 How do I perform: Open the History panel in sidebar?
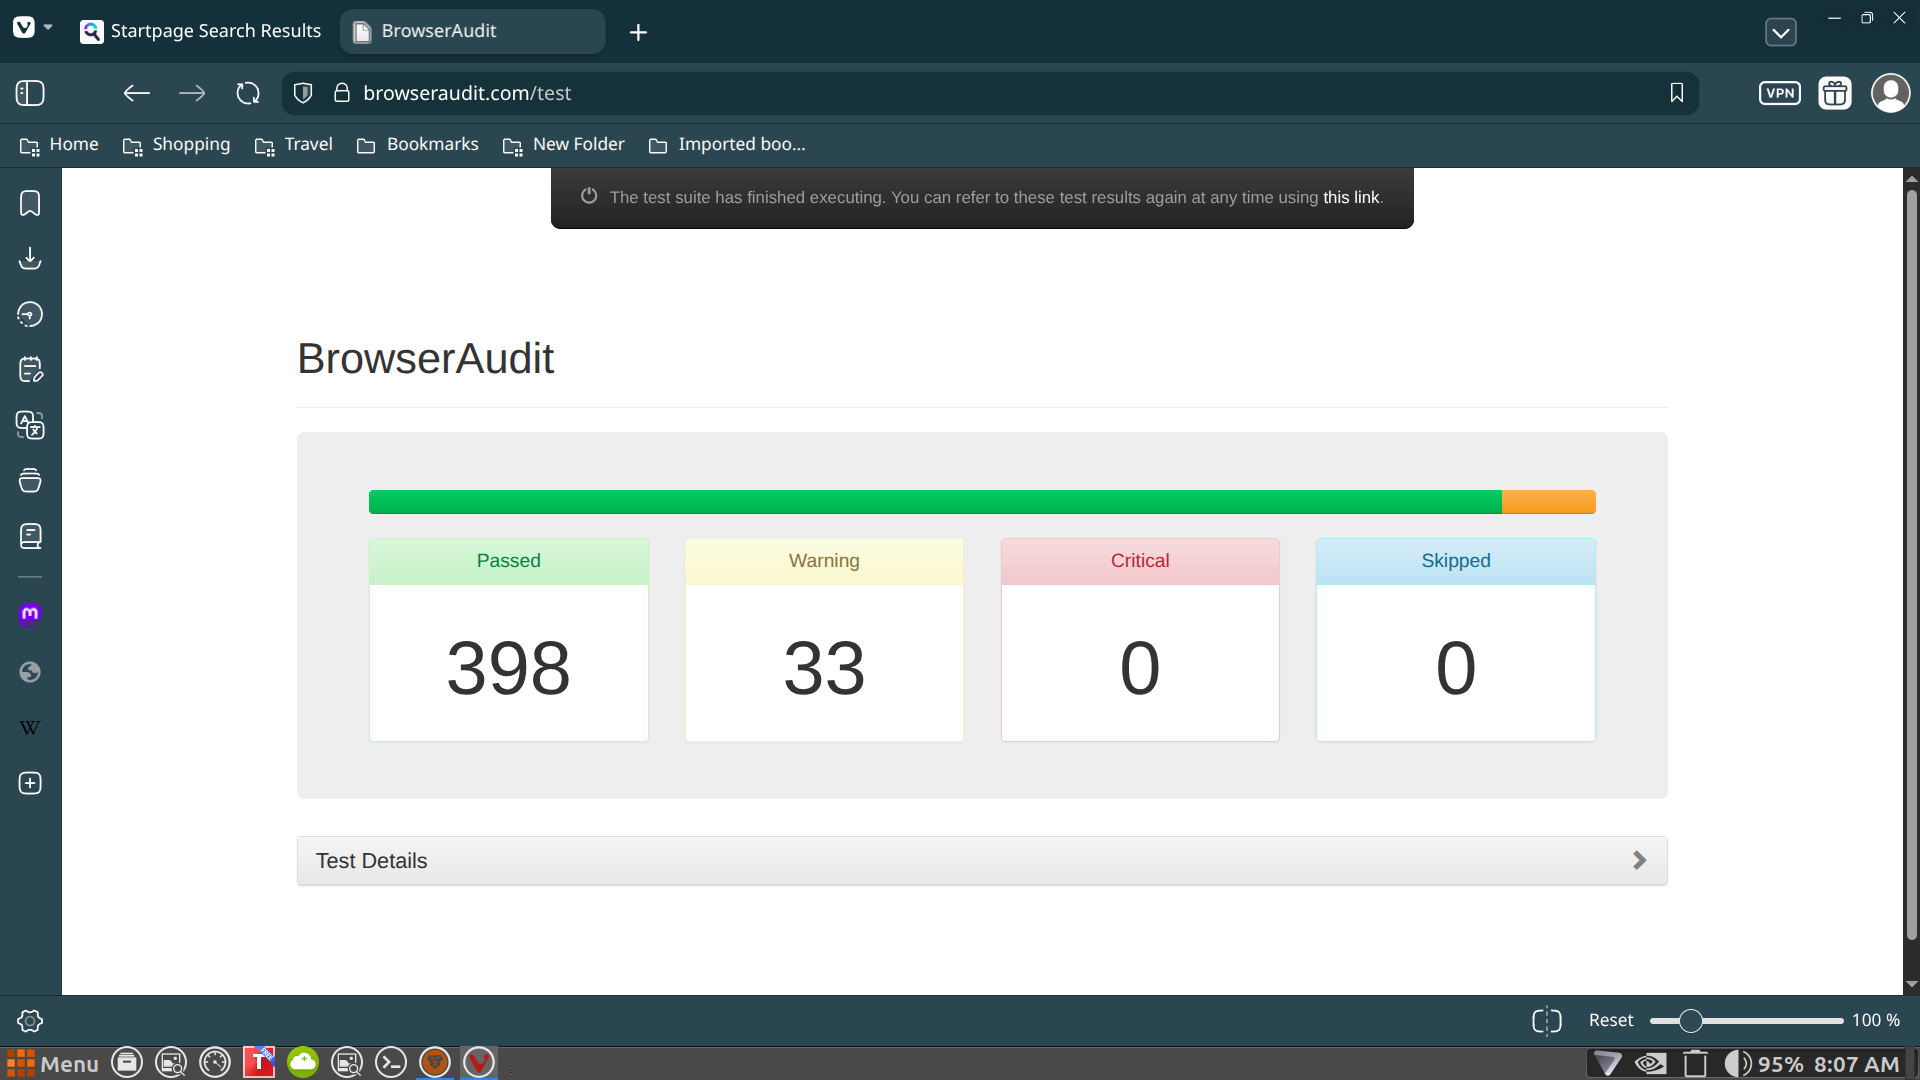30,315
